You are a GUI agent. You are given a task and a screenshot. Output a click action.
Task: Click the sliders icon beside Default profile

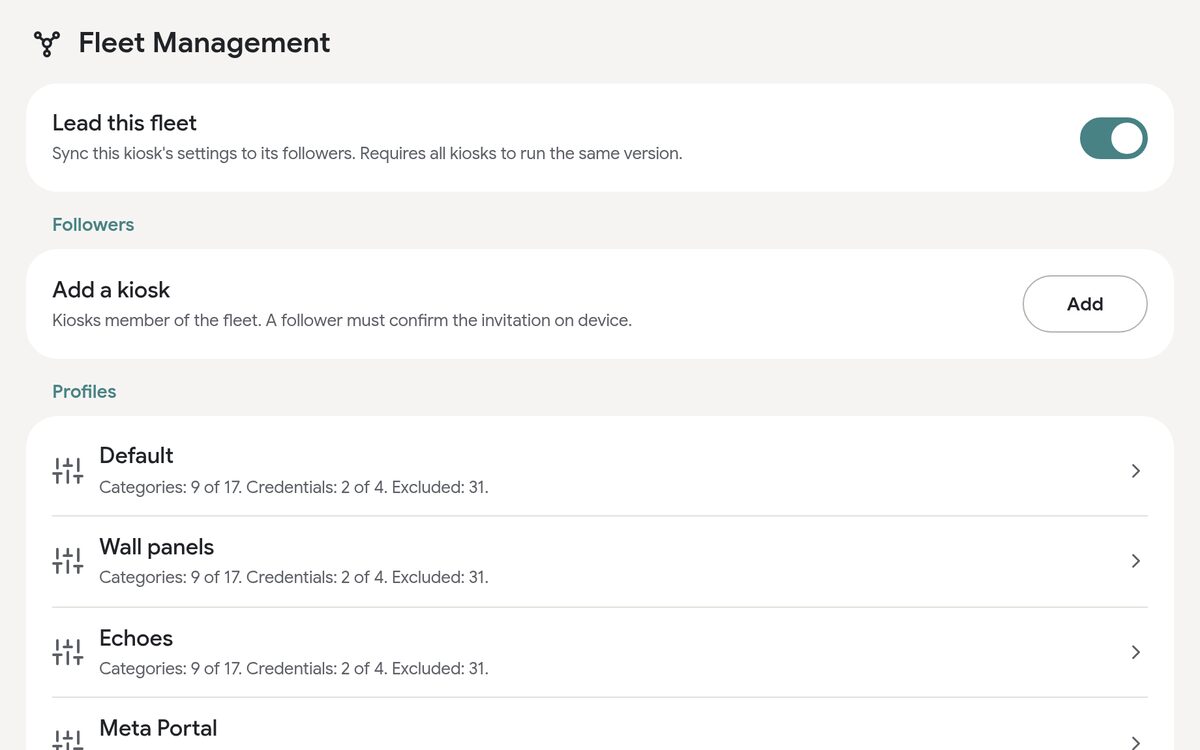pos(68,471)
